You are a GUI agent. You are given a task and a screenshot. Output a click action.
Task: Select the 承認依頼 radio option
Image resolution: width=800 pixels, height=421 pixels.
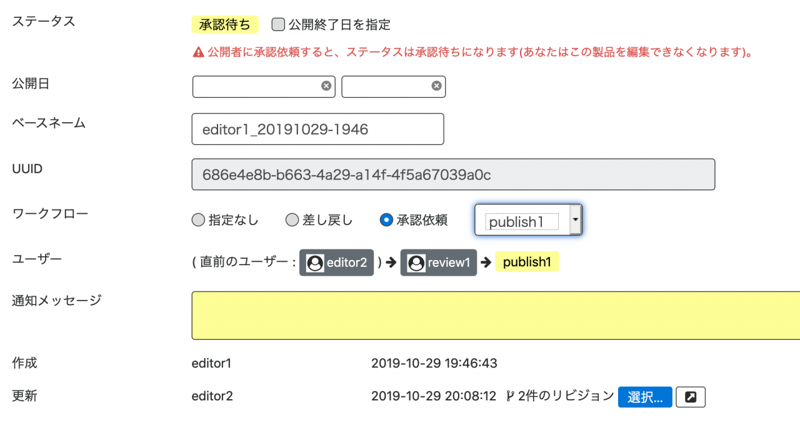386,220
